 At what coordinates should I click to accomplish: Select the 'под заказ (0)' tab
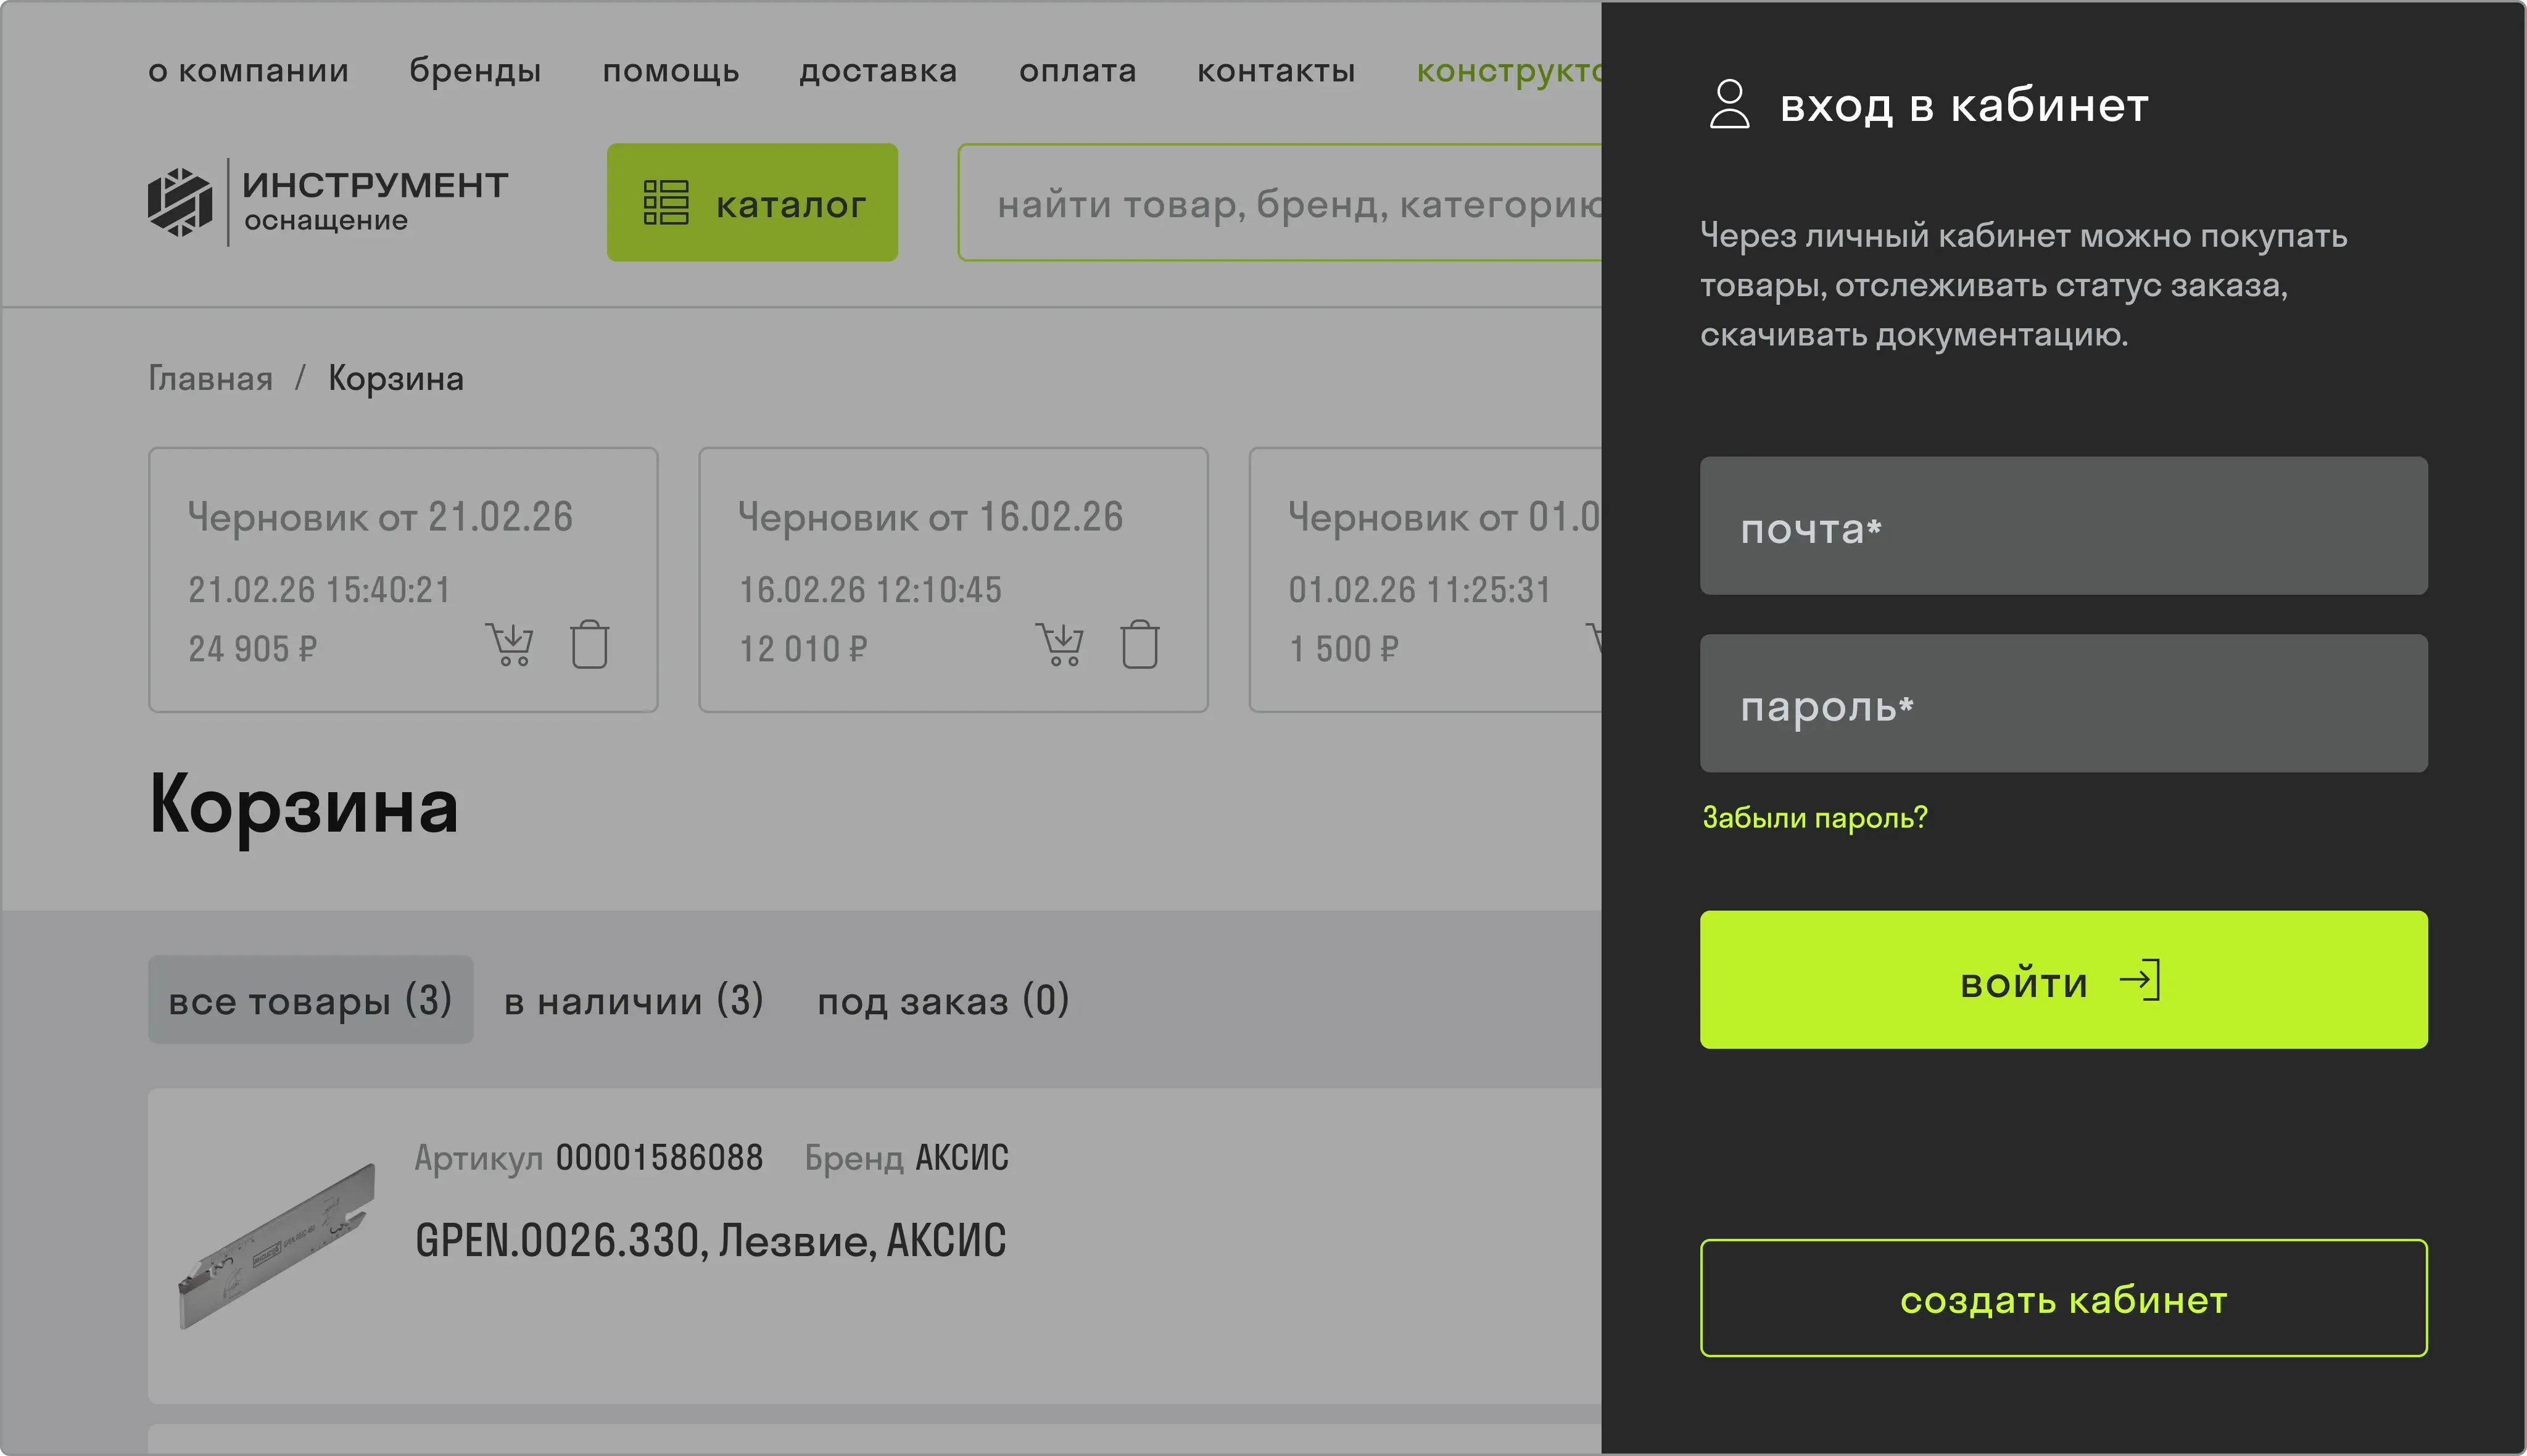click(944, 1000)
